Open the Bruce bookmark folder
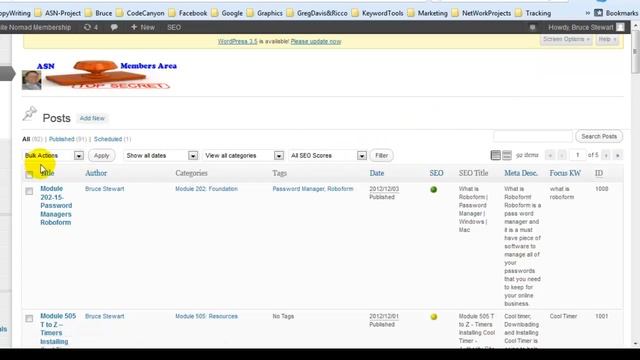 (x=98, y=13)
